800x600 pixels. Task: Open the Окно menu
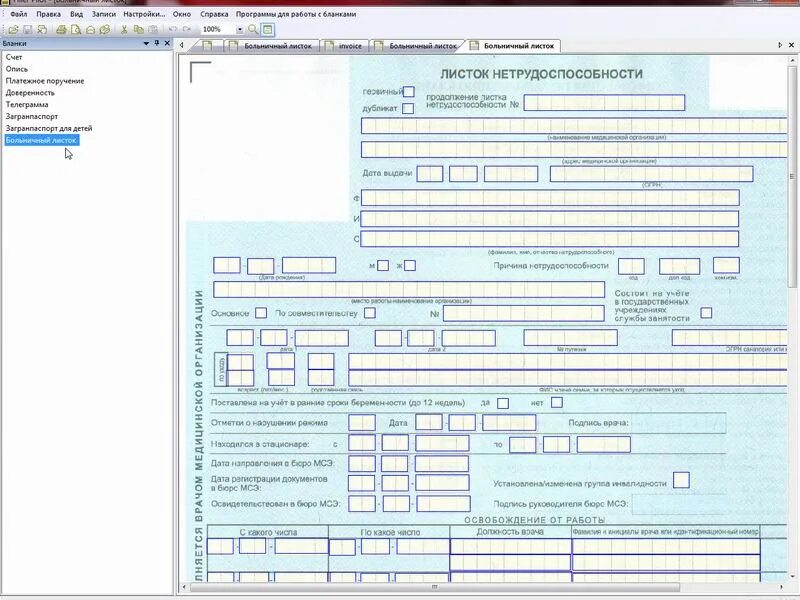(182, 14)
